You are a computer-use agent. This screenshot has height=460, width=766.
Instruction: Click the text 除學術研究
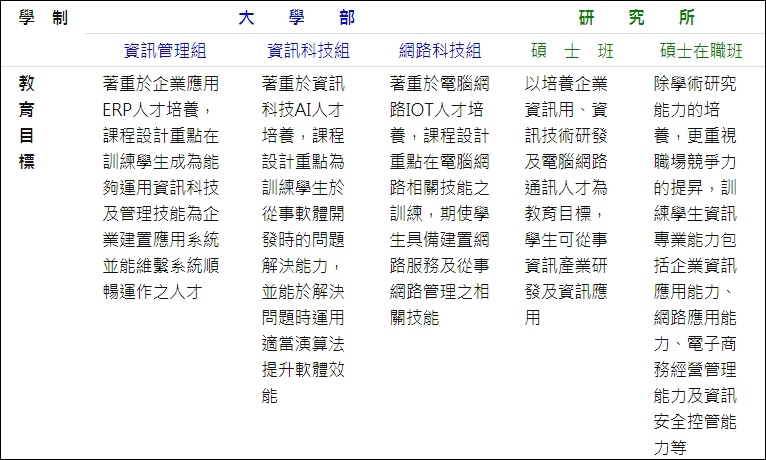tap(695, 84)
